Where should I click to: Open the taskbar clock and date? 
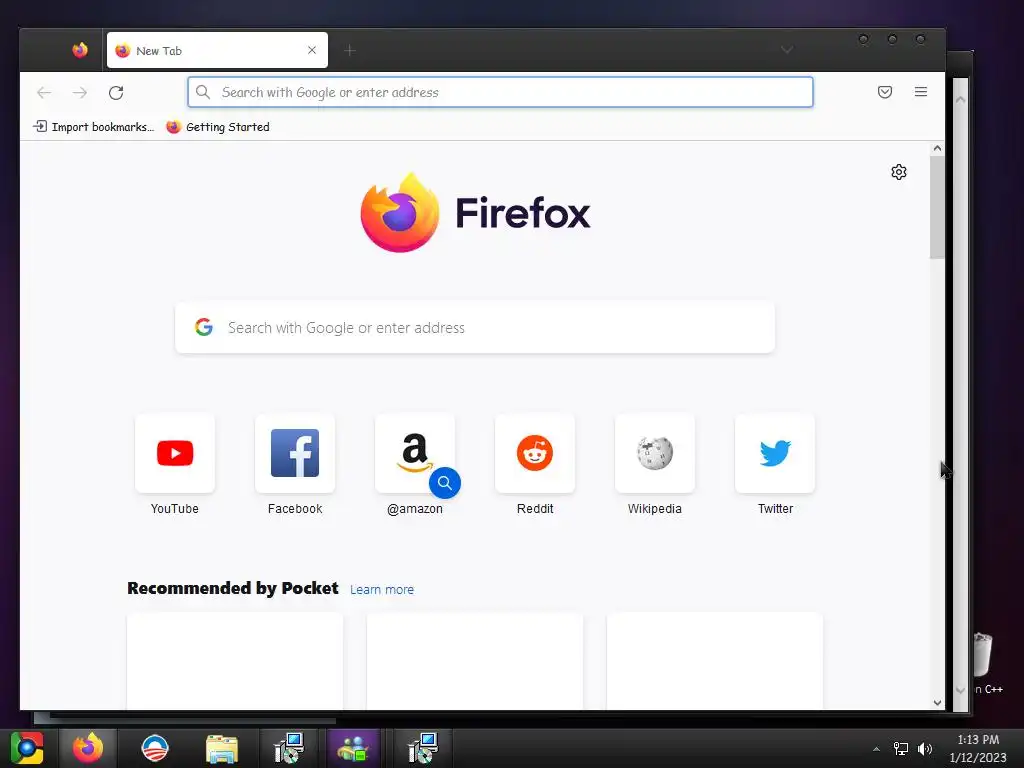[978, 748]
